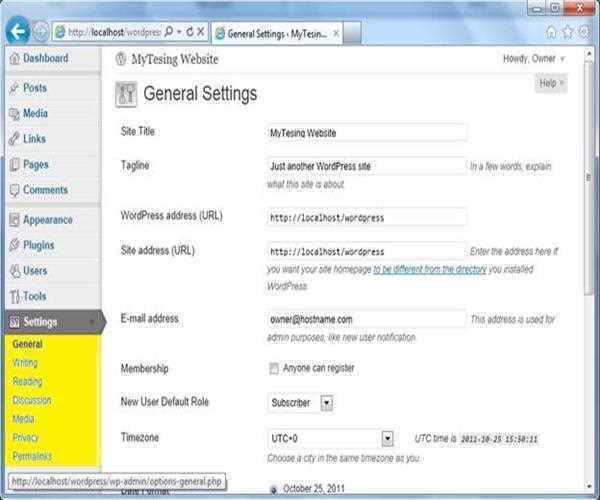Click the Comments bubble icon
600x500 pixels.
pyautogui.click(x=13, y=190)
